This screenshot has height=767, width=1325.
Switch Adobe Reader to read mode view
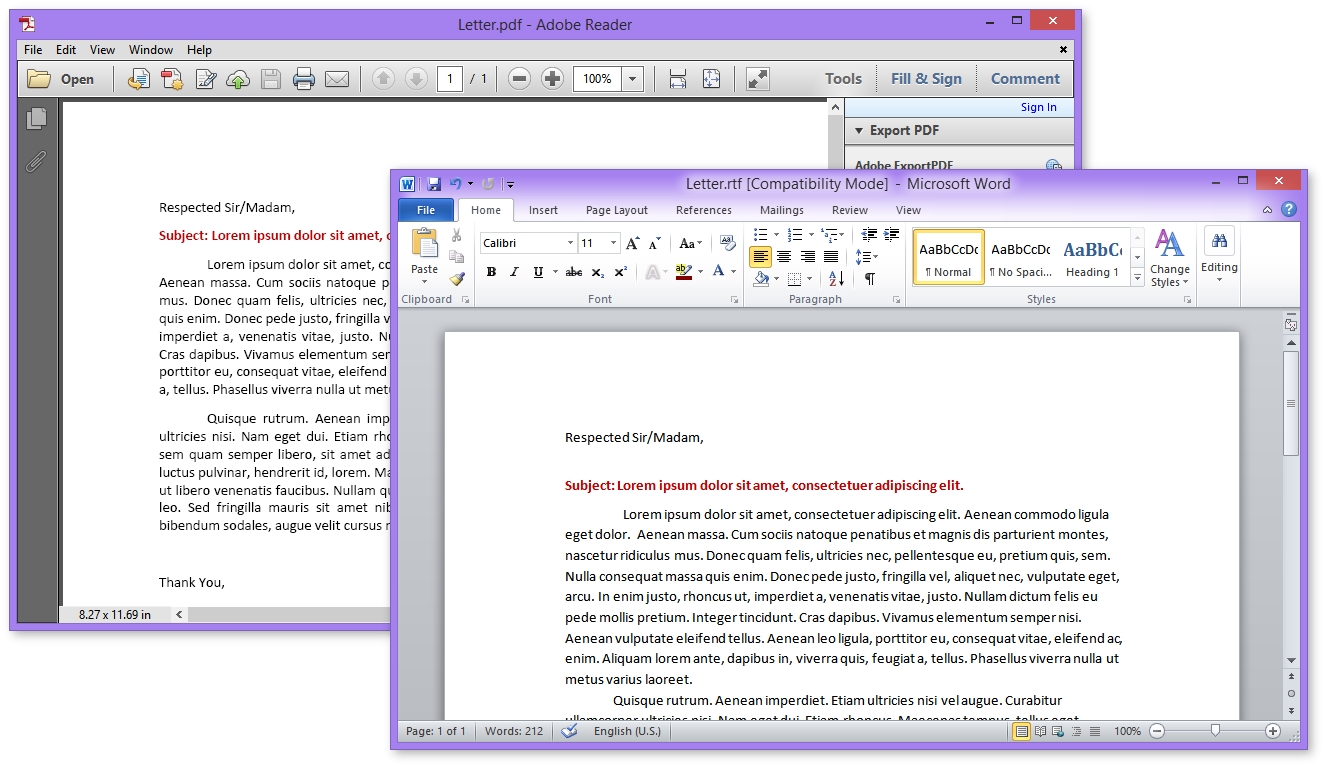(x=758, y=79)
